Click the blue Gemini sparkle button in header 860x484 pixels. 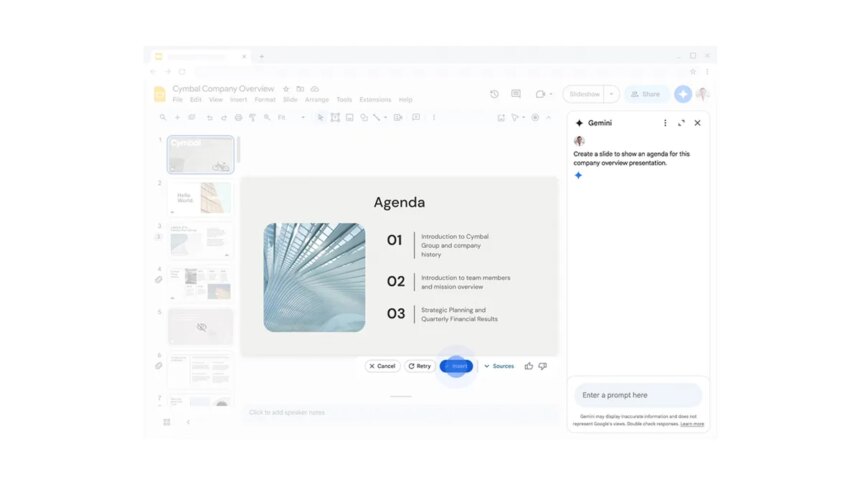682,94
